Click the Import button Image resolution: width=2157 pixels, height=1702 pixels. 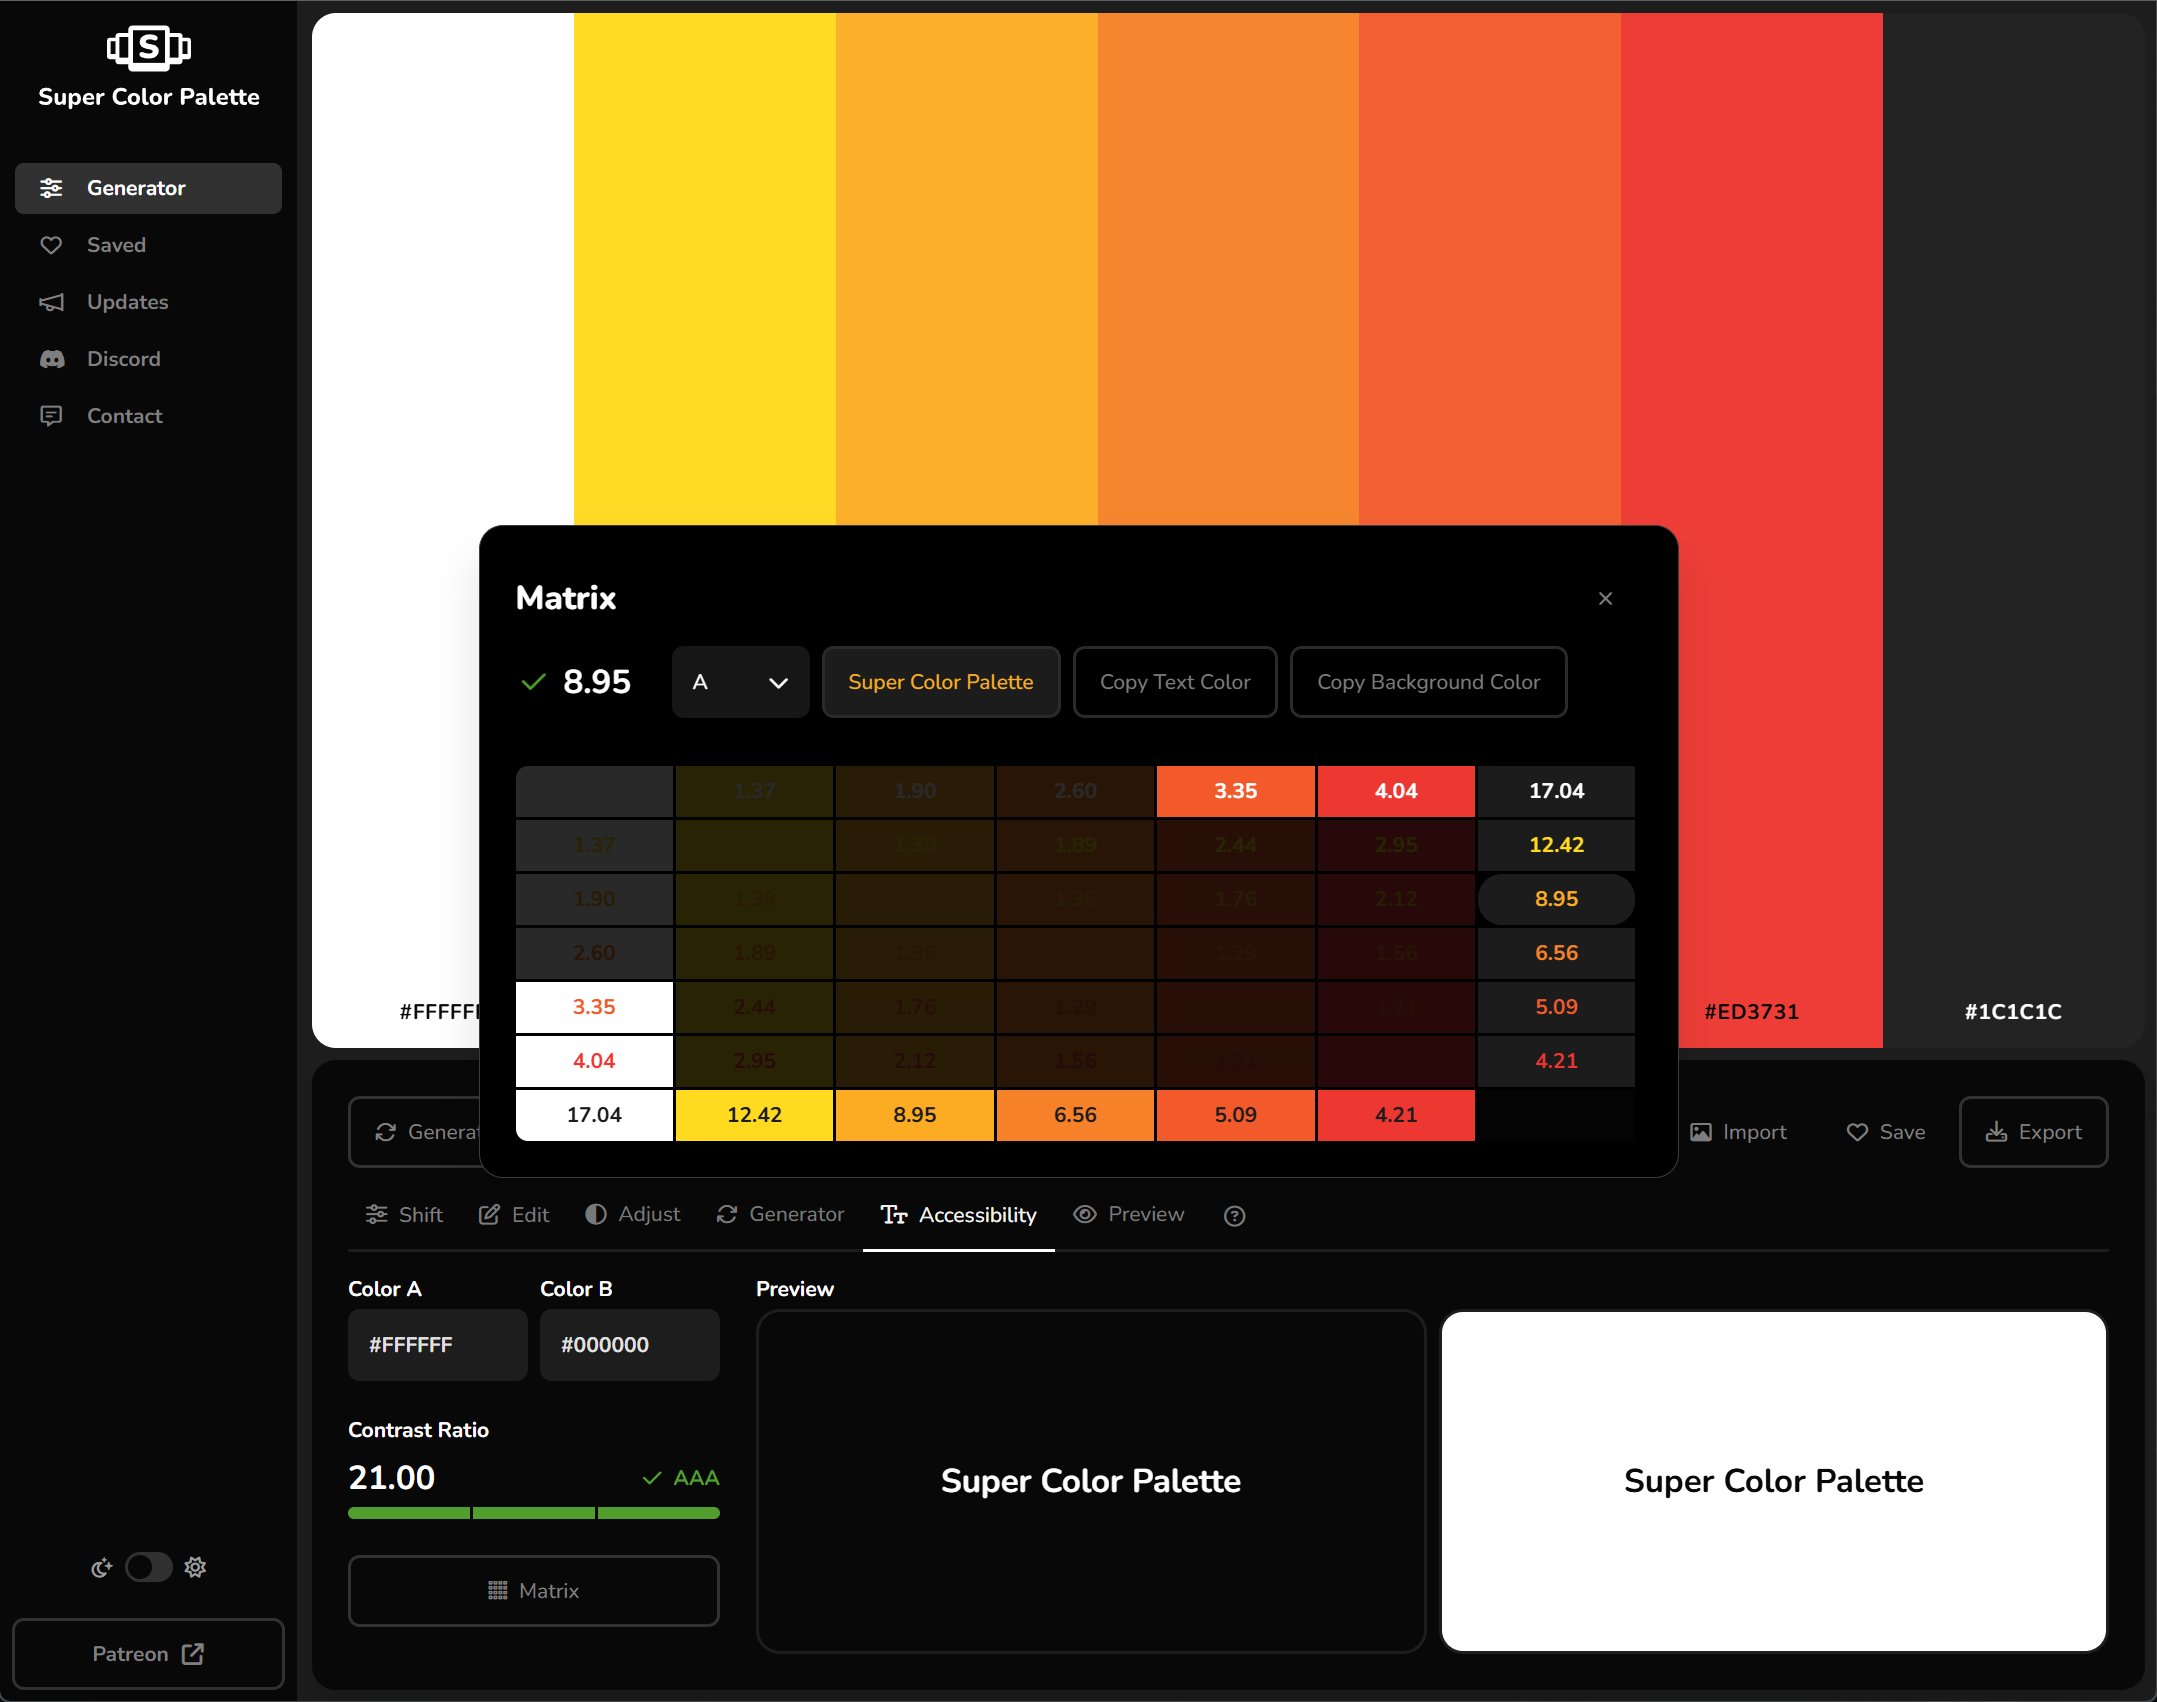click(x=1738, y=1132)
